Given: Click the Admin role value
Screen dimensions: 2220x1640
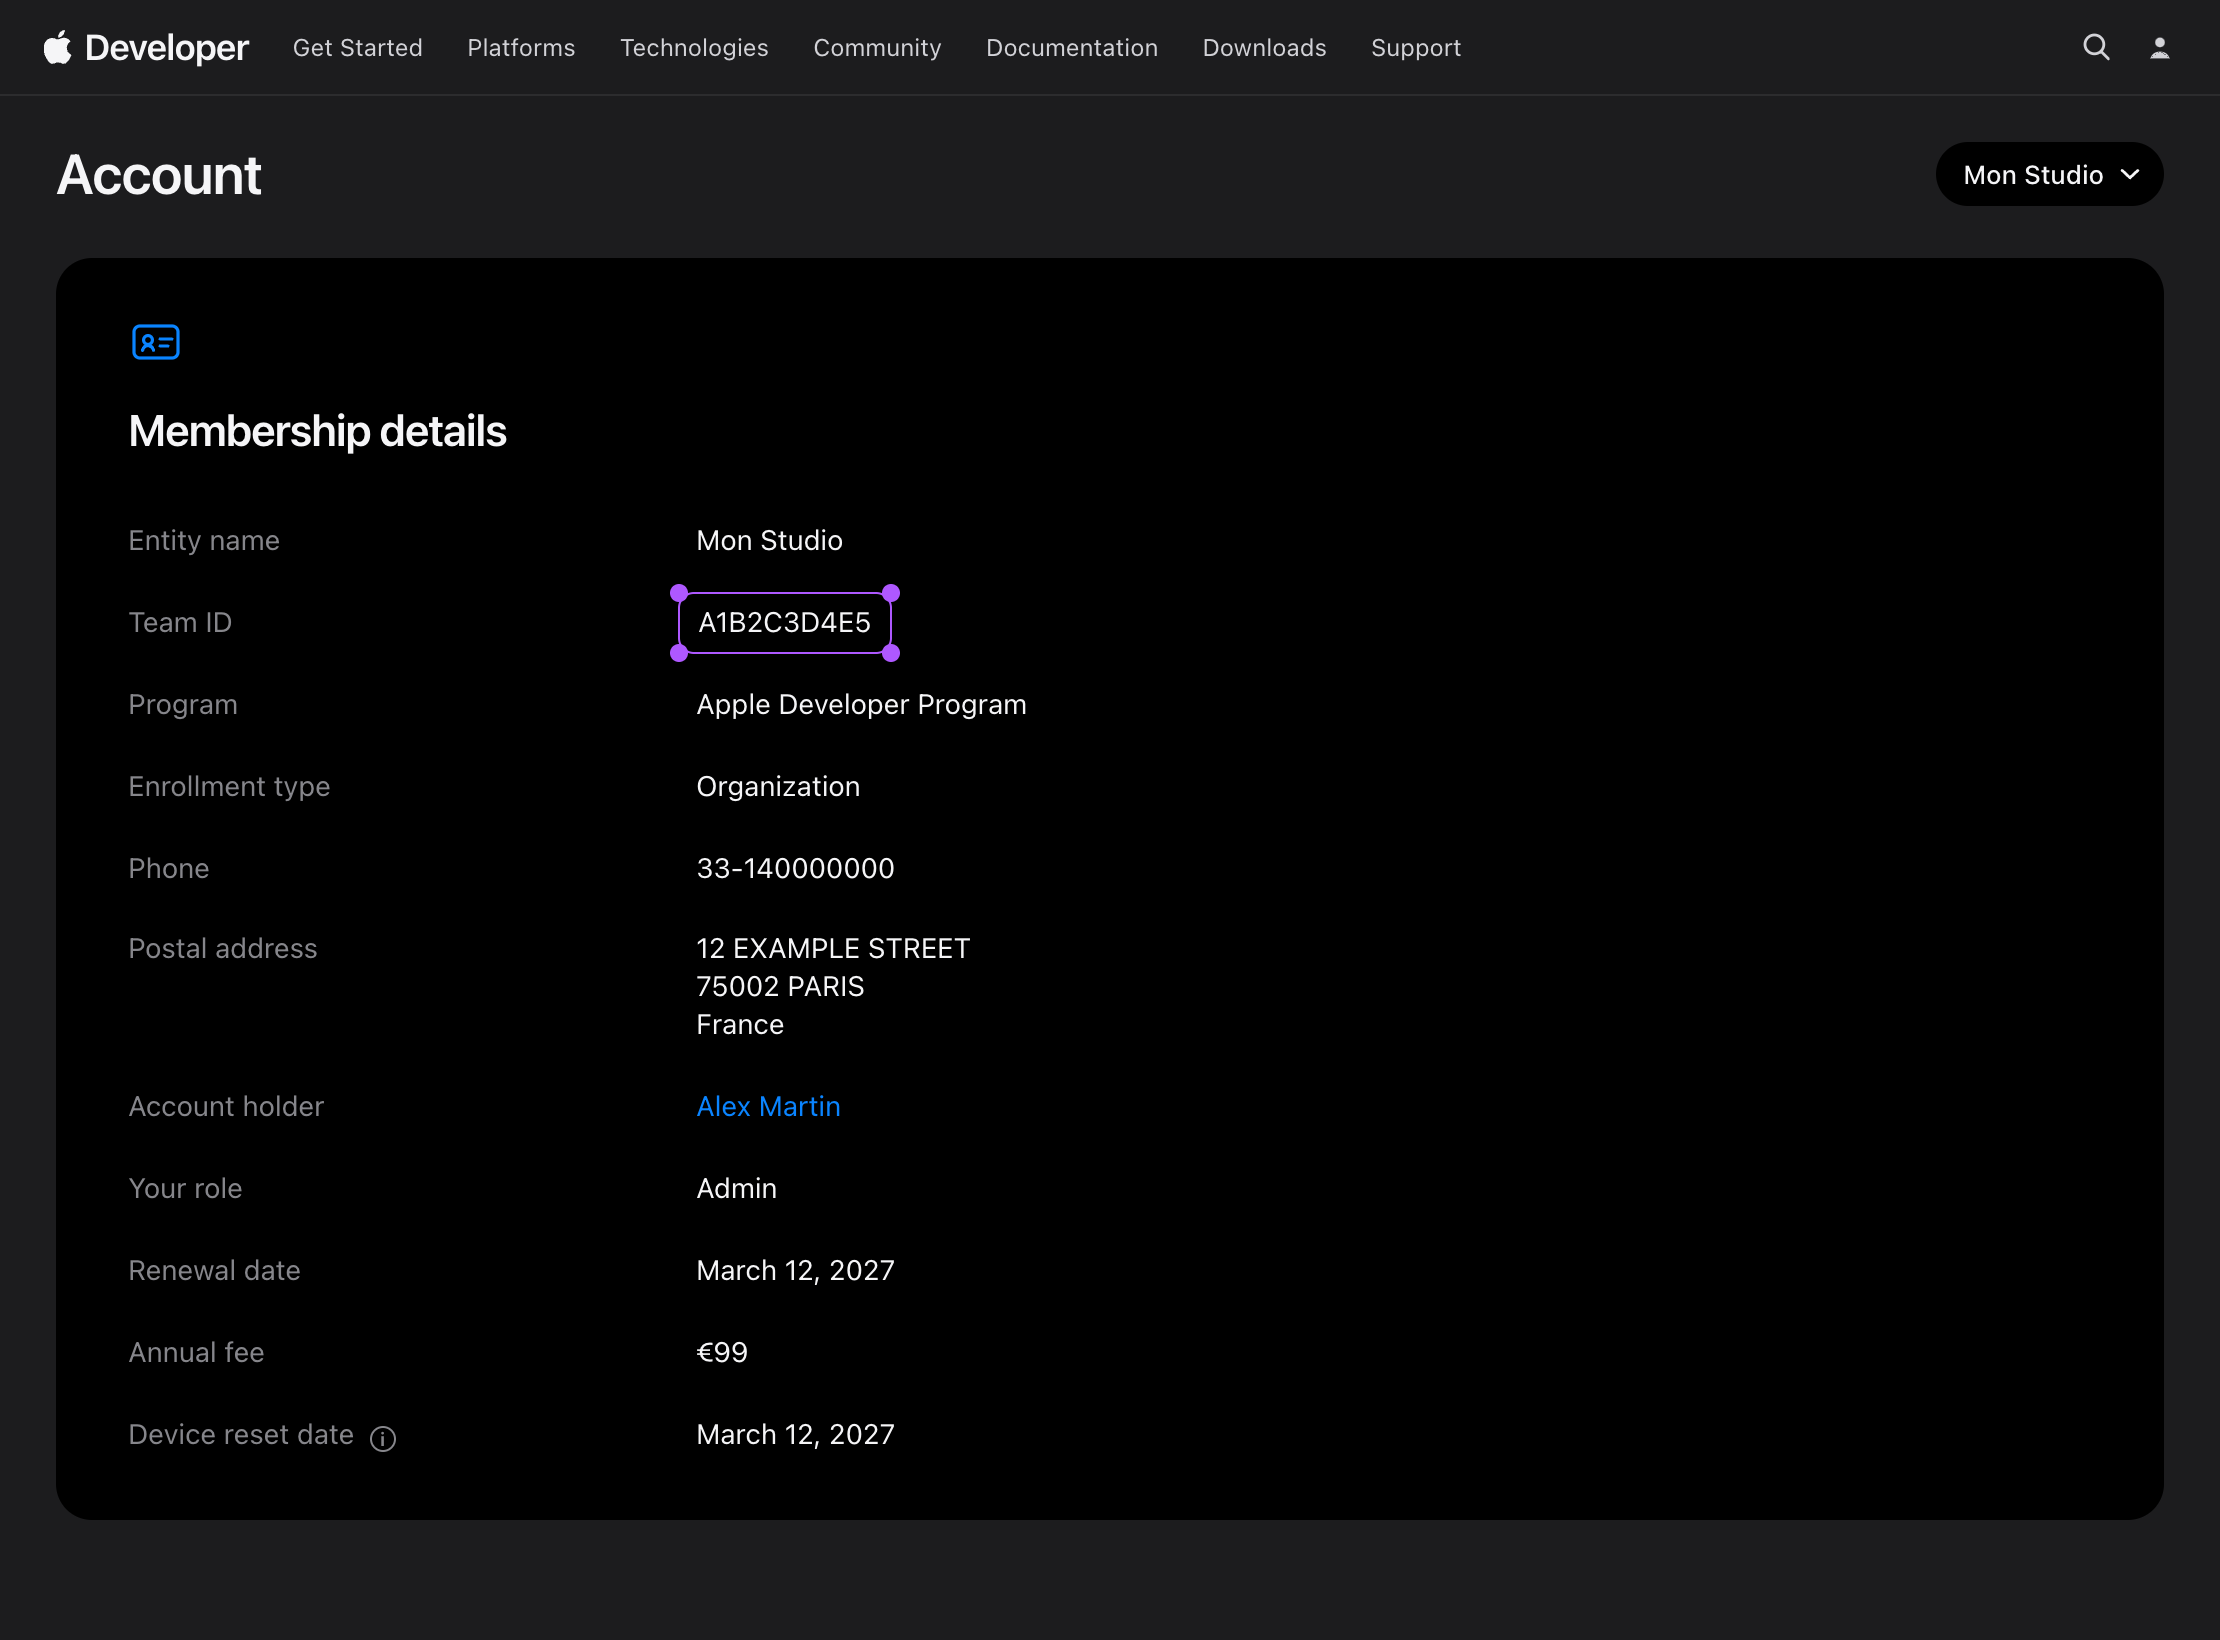Looking at the screenshot, I should (736, 1188).
